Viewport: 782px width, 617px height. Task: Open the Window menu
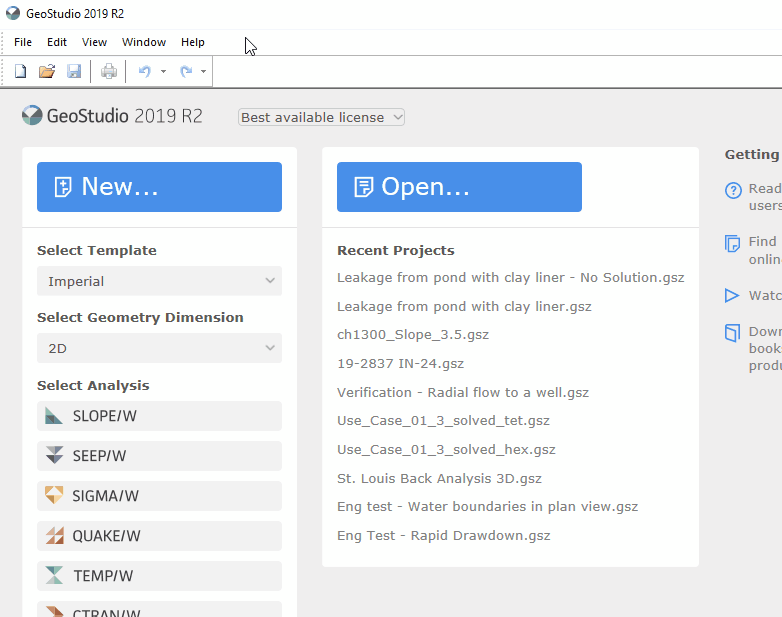144,42
